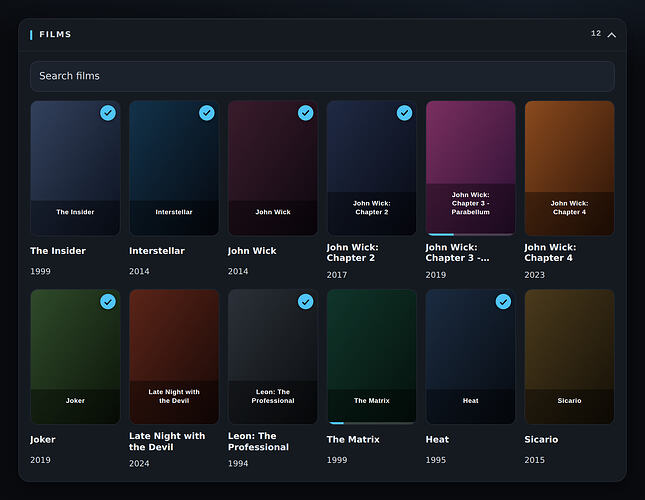Select the Late Night with the Devil poster
This screenshot has width=645, height=500.
pos(174,356)
